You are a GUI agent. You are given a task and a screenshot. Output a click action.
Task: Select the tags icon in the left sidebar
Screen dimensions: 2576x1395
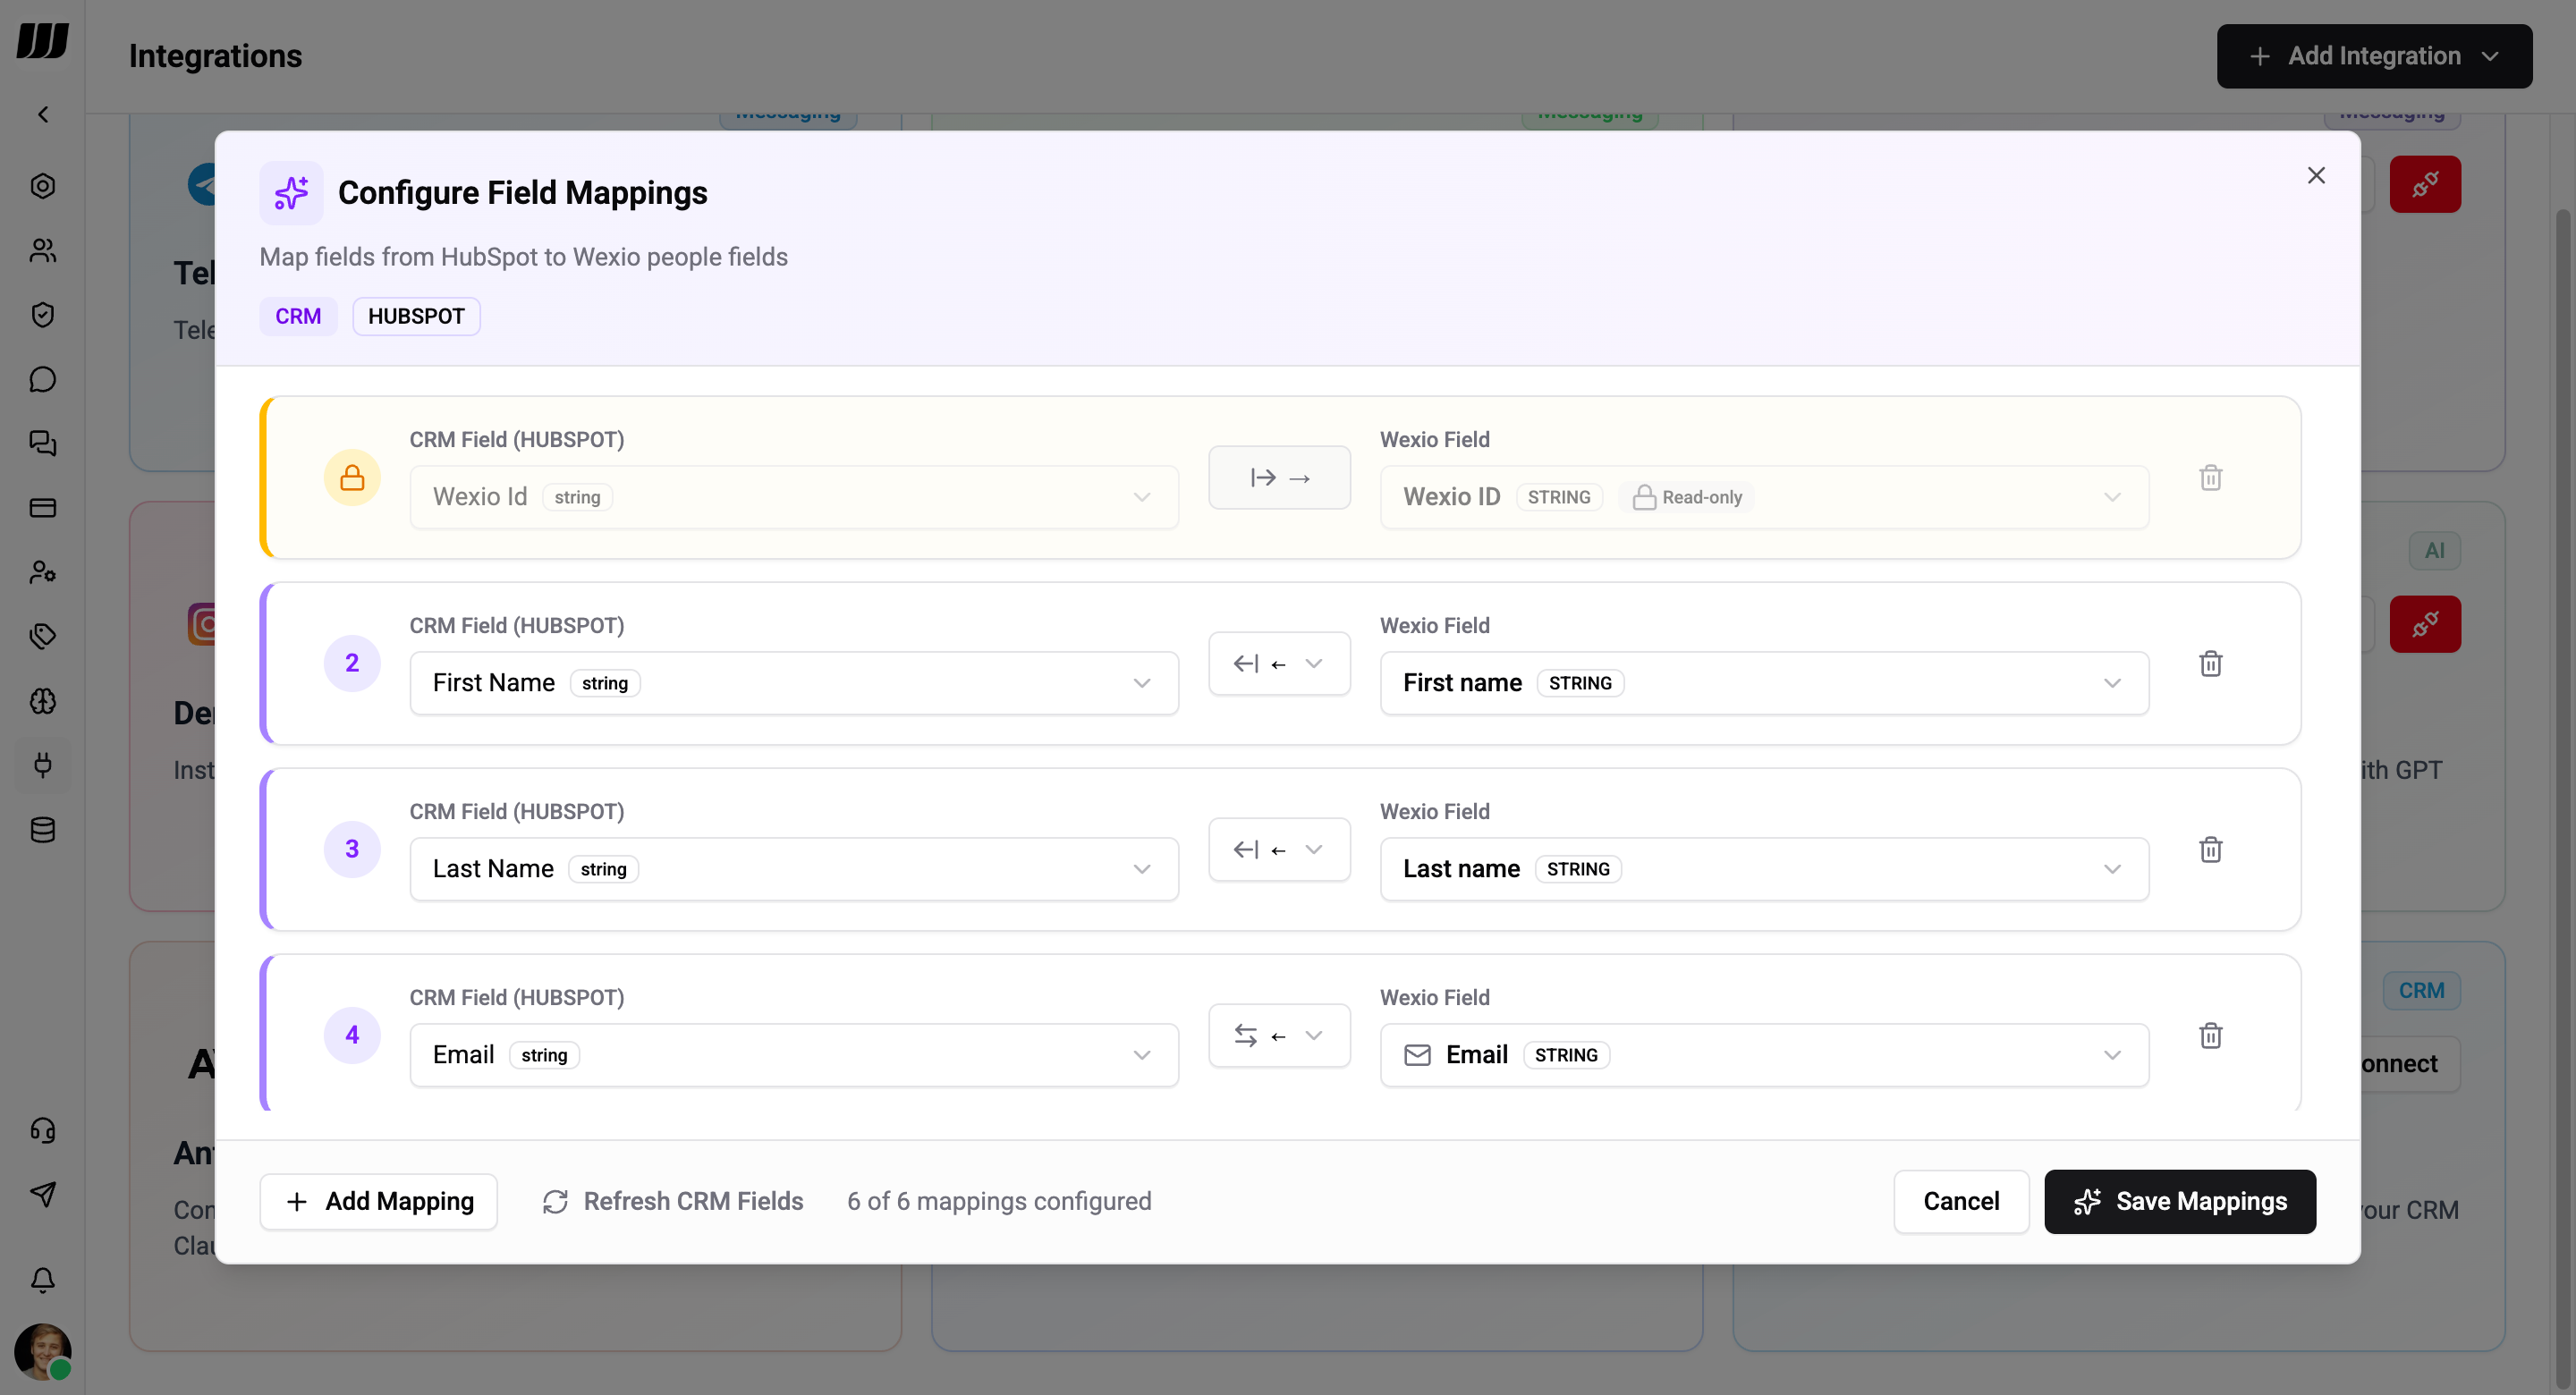pyautogui.click(x=43, y=636)
